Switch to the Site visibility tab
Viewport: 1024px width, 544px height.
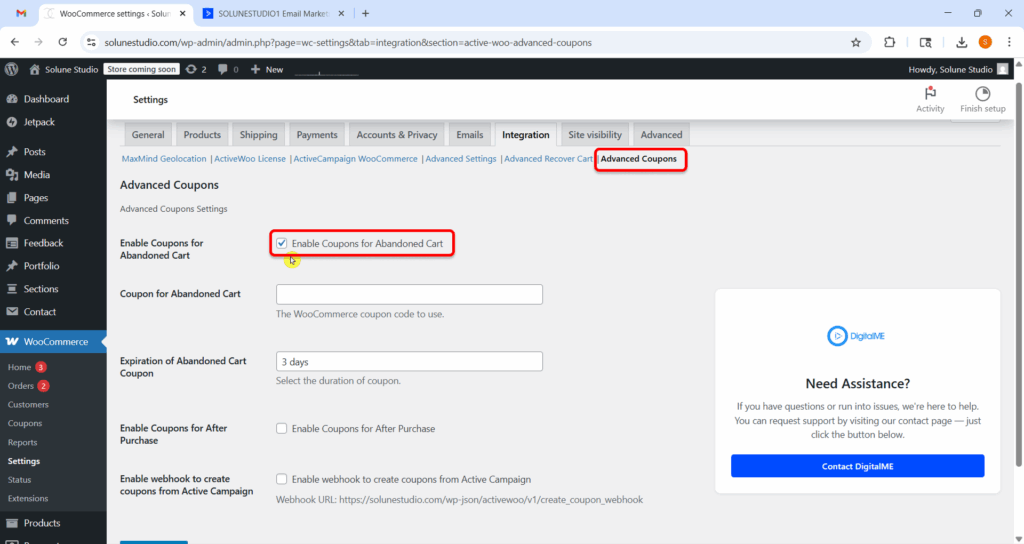click(x=595, y=135)
